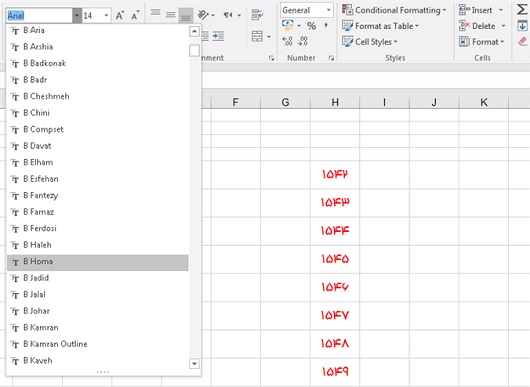Open Alignment dialog launcher
This screenshot has width=530, height=387.
[271, 58]
